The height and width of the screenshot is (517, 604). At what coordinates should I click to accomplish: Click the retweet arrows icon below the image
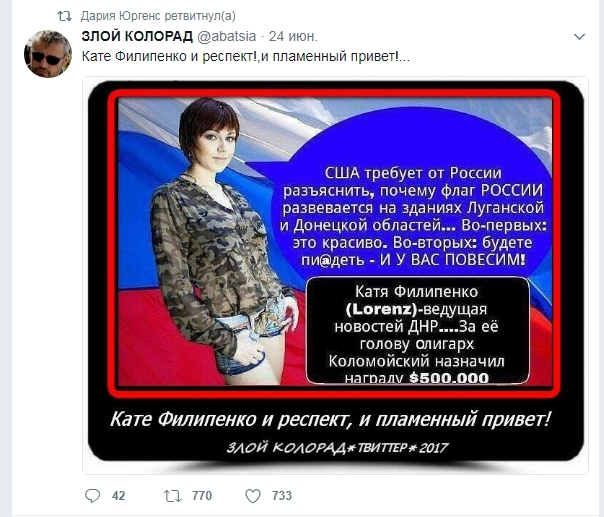[173, 496]
